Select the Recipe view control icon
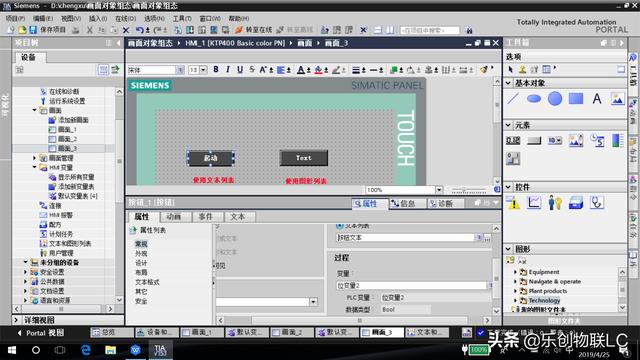 point(576,202)
